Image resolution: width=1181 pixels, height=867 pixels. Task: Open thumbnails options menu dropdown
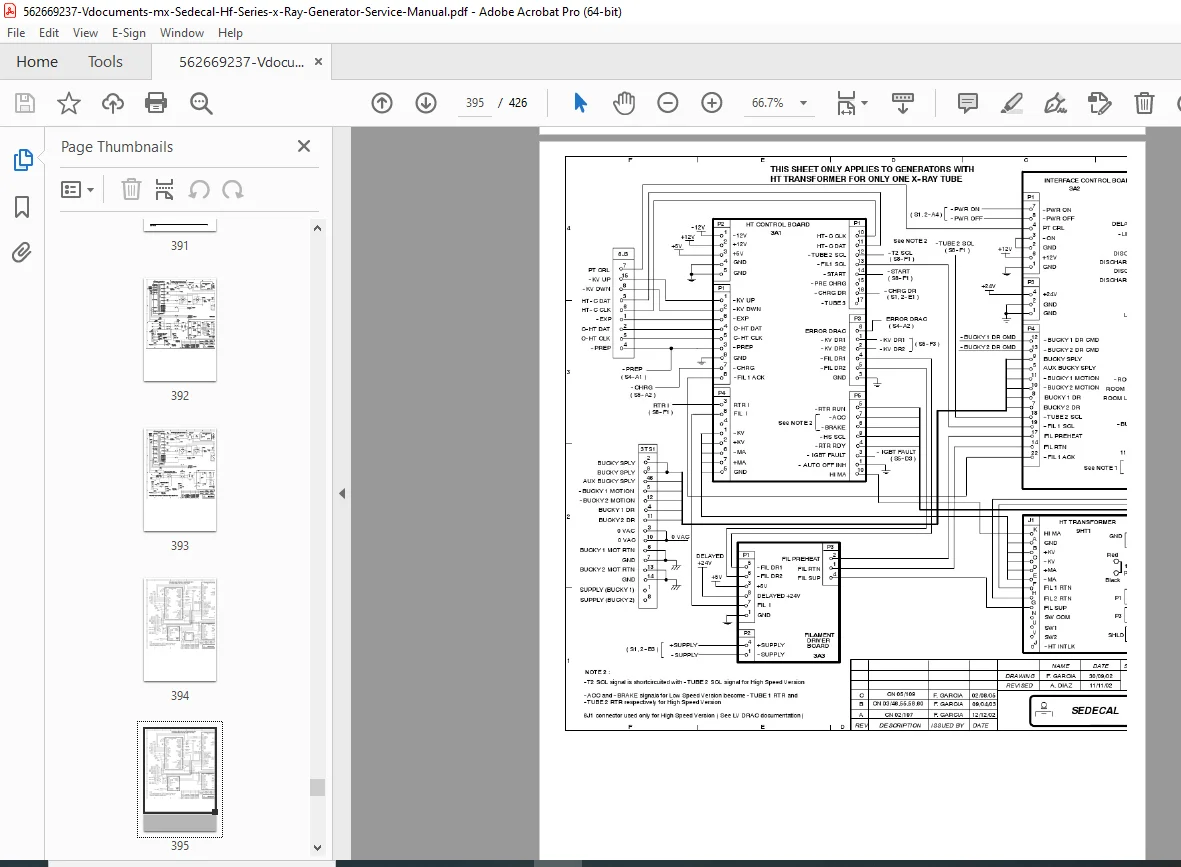click(78, 190)
